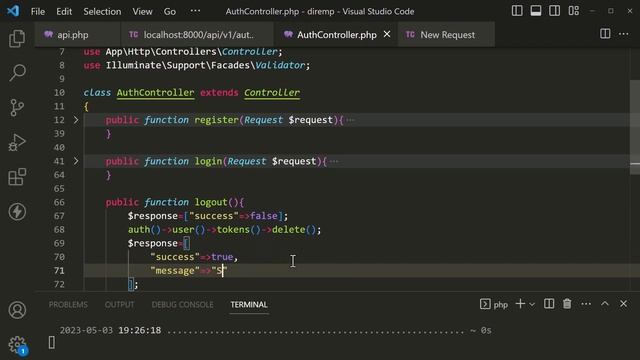Create a new terminal with plus icon
The width and height of the screenshot is (640, 360).
coord(520,304)
